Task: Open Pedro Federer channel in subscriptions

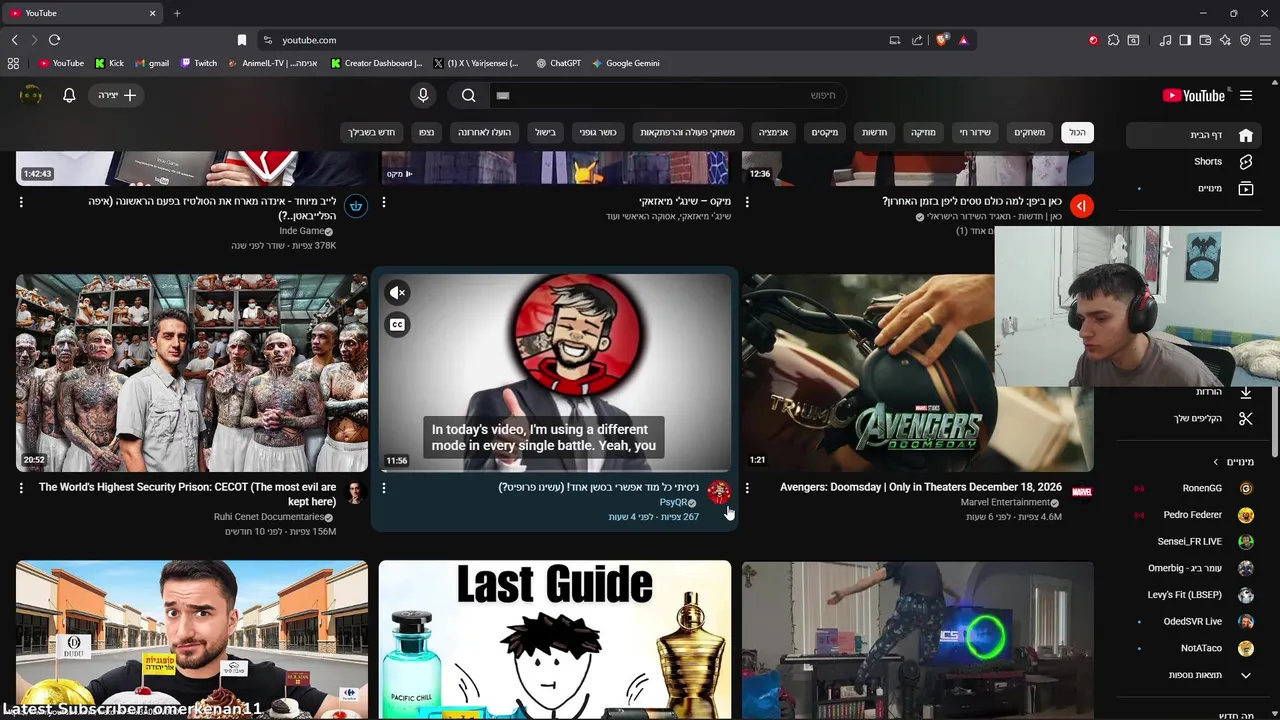Action: (x=1193, y=515)
